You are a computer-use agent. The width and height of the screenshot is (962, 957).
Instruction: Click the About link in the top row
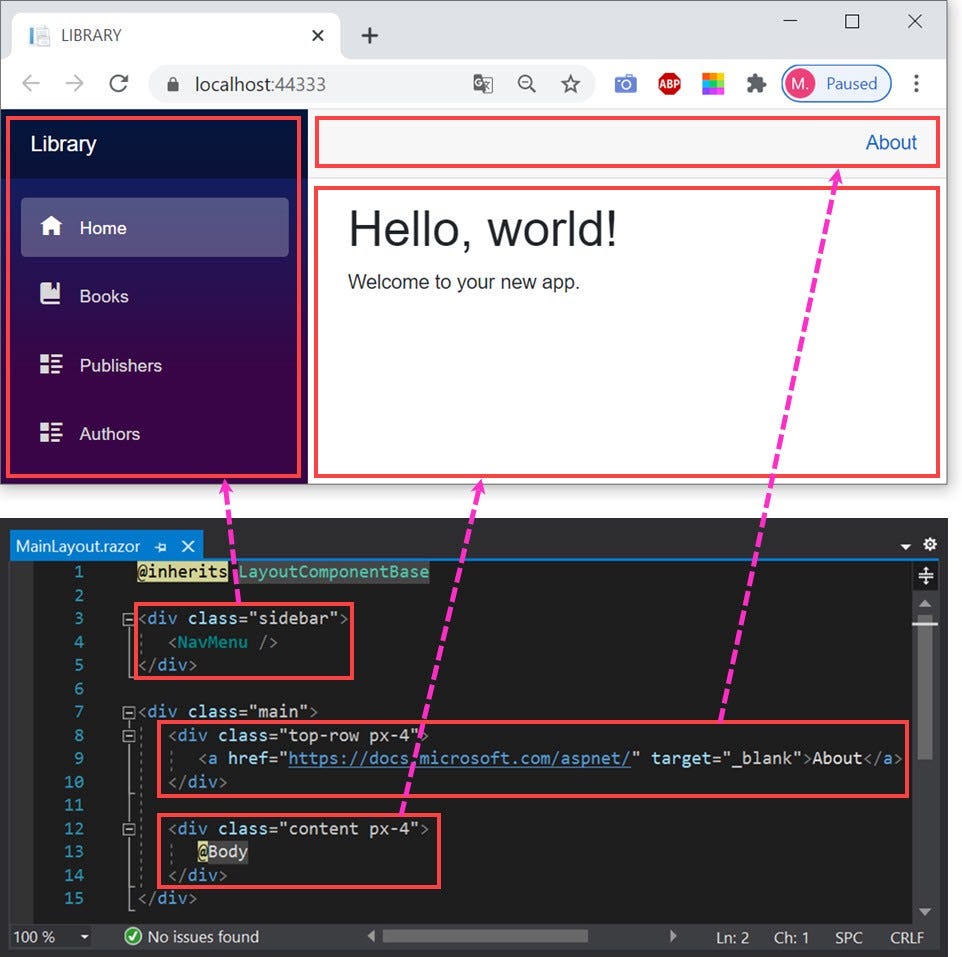click(x=891, y=142)
